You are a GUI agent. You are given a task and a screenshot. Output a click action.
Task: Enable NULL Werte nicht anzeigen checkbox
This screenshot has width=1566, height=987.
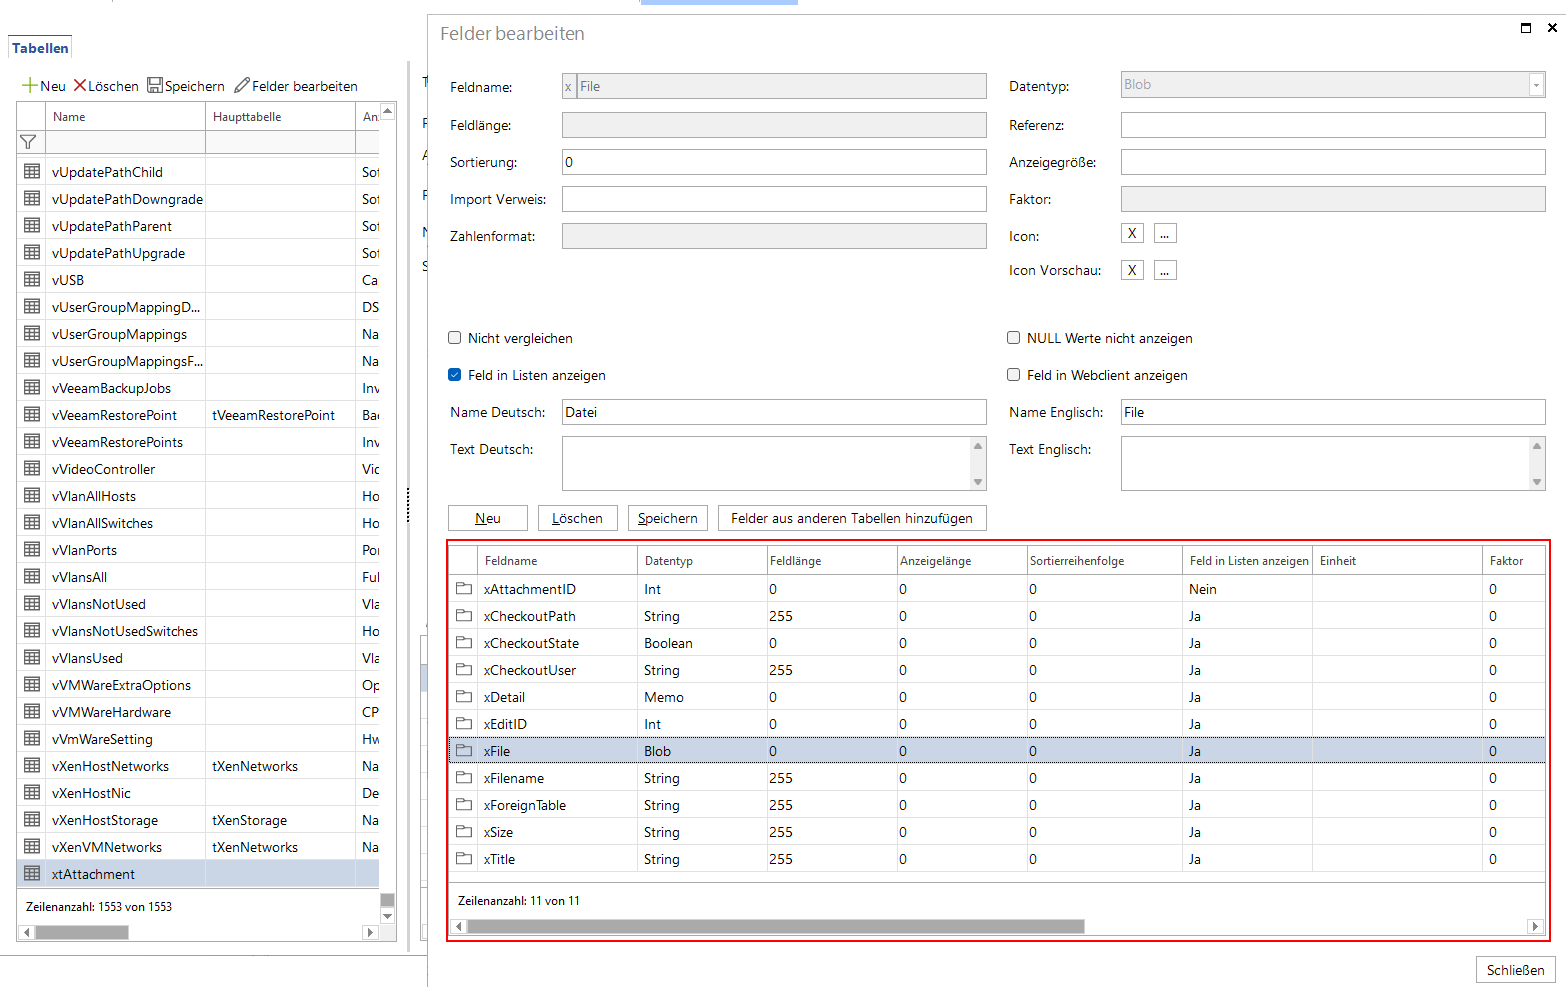[x=1014, y=338]
